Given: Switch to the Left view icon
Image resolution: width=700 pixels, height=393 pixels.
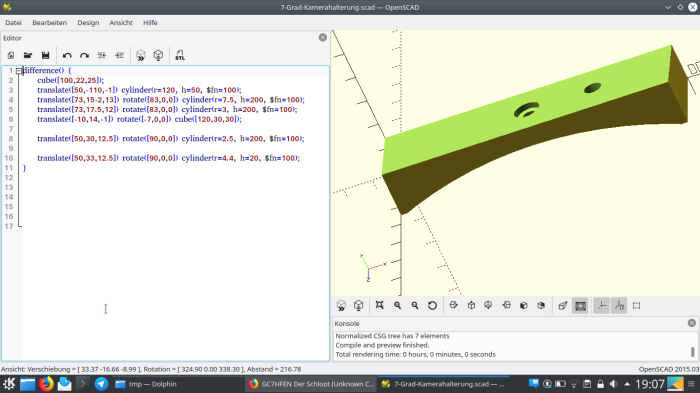Looking at the screenshot, I should tap(506, 305).
